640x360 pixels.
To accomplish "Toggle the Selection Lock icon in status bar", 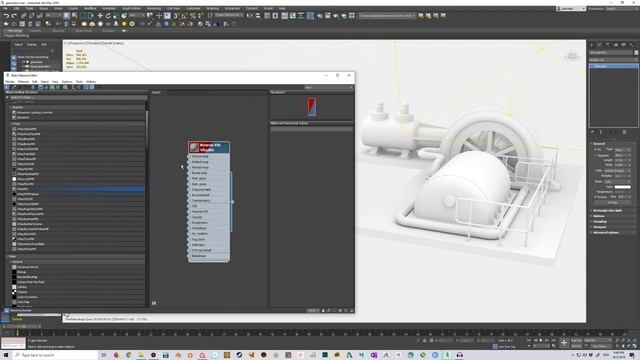I will [424, 340].
